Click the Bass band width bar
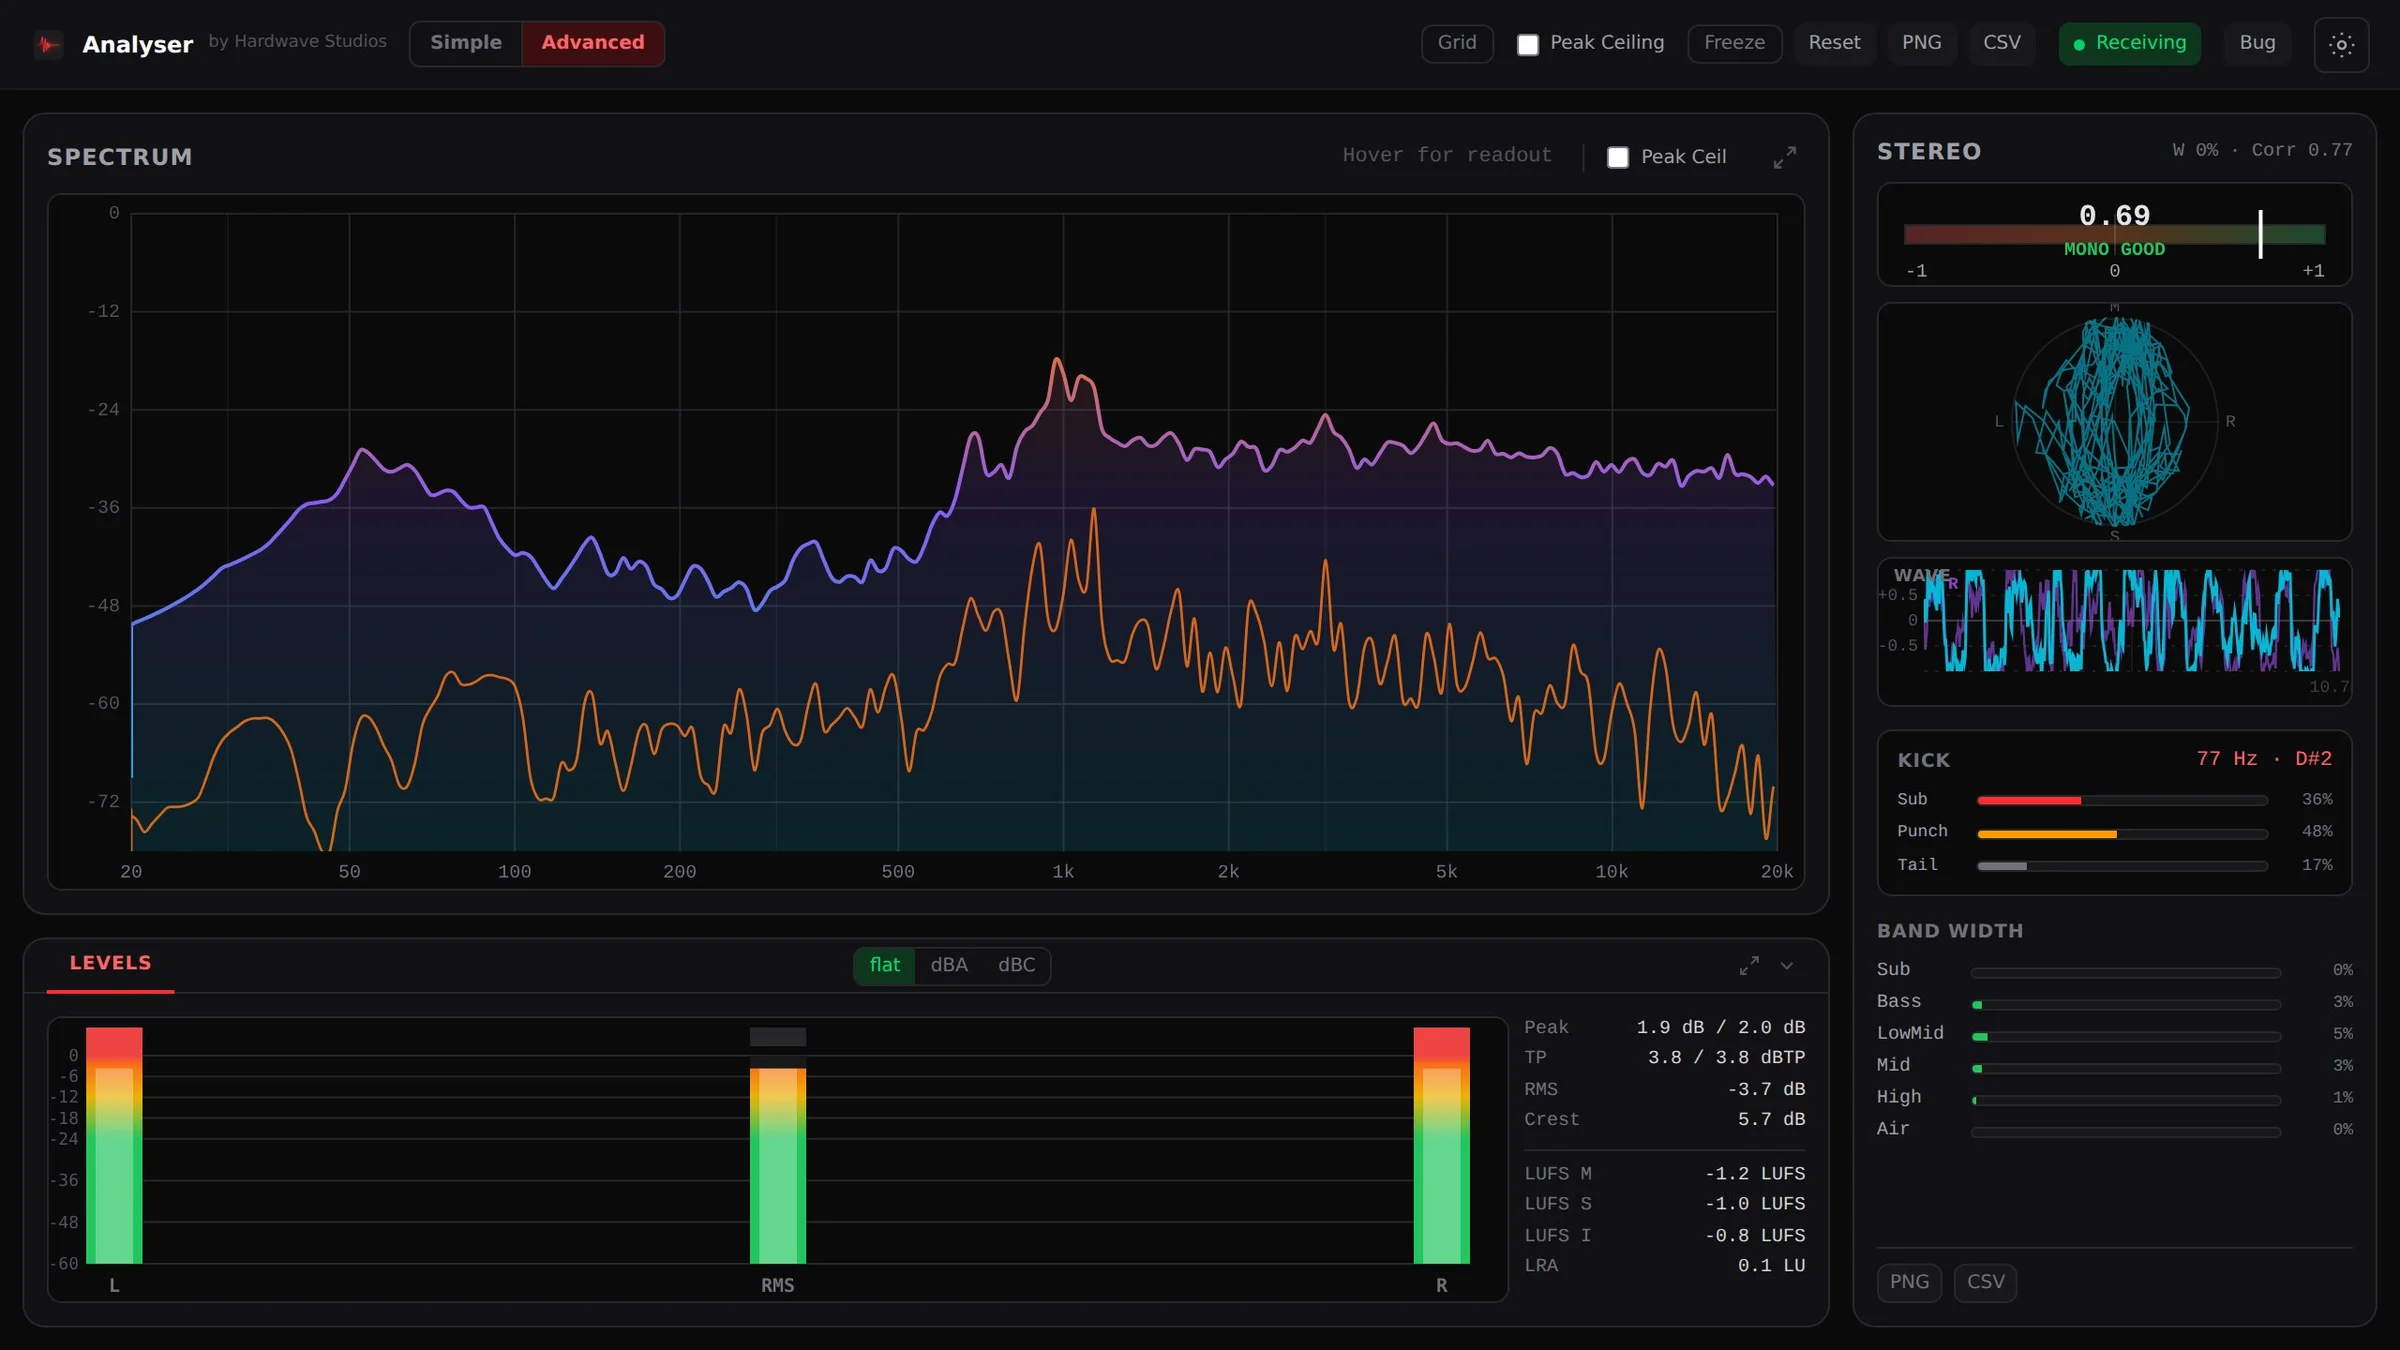Viewport: 2400px width, 1350px height. (x=2126, y=1005)
